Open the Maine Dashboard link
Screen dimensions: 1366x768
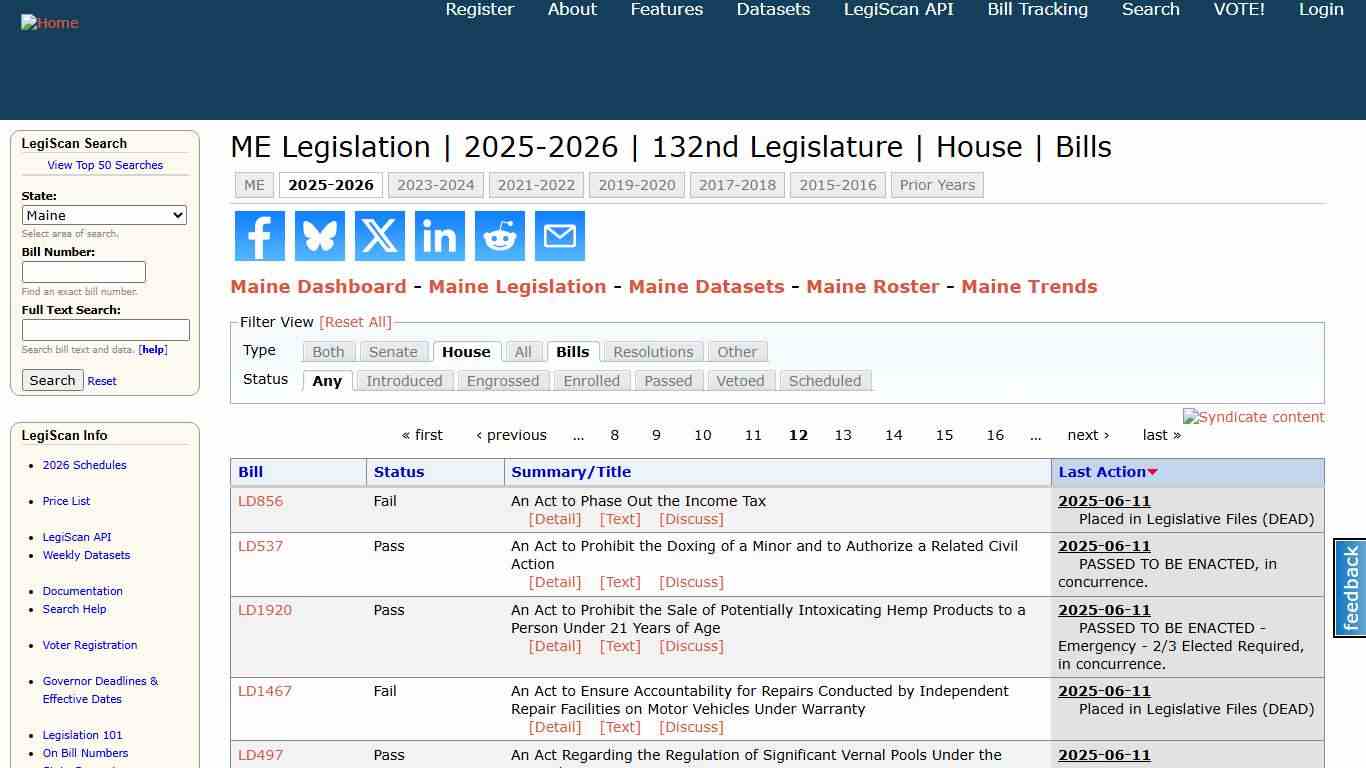[x=318, y=286]
